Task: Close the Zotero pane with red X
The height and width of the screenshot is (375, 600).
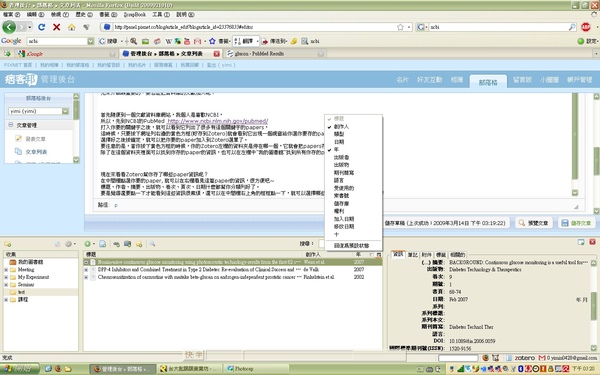Action: [x=592, y=242]
